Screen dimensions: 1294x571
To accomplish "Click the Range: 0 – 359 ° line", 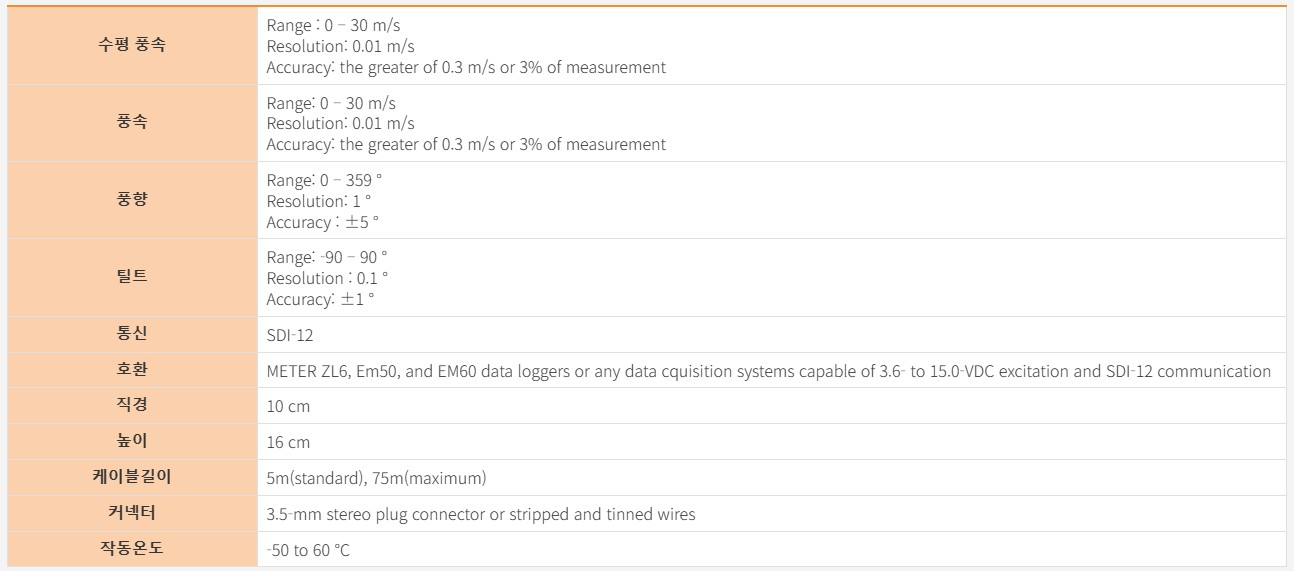I will tap(324, 181).
